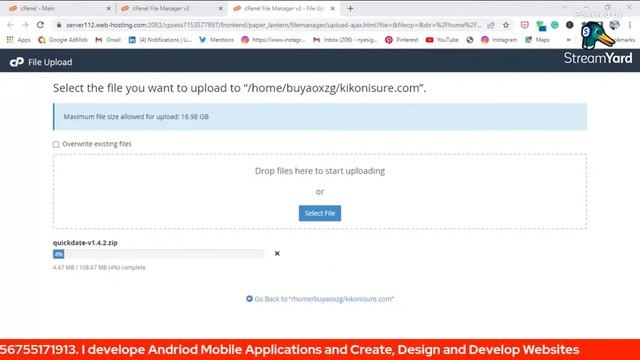Click the quickdate upload progress bar

pyautogui.click(x=158, y=254)
